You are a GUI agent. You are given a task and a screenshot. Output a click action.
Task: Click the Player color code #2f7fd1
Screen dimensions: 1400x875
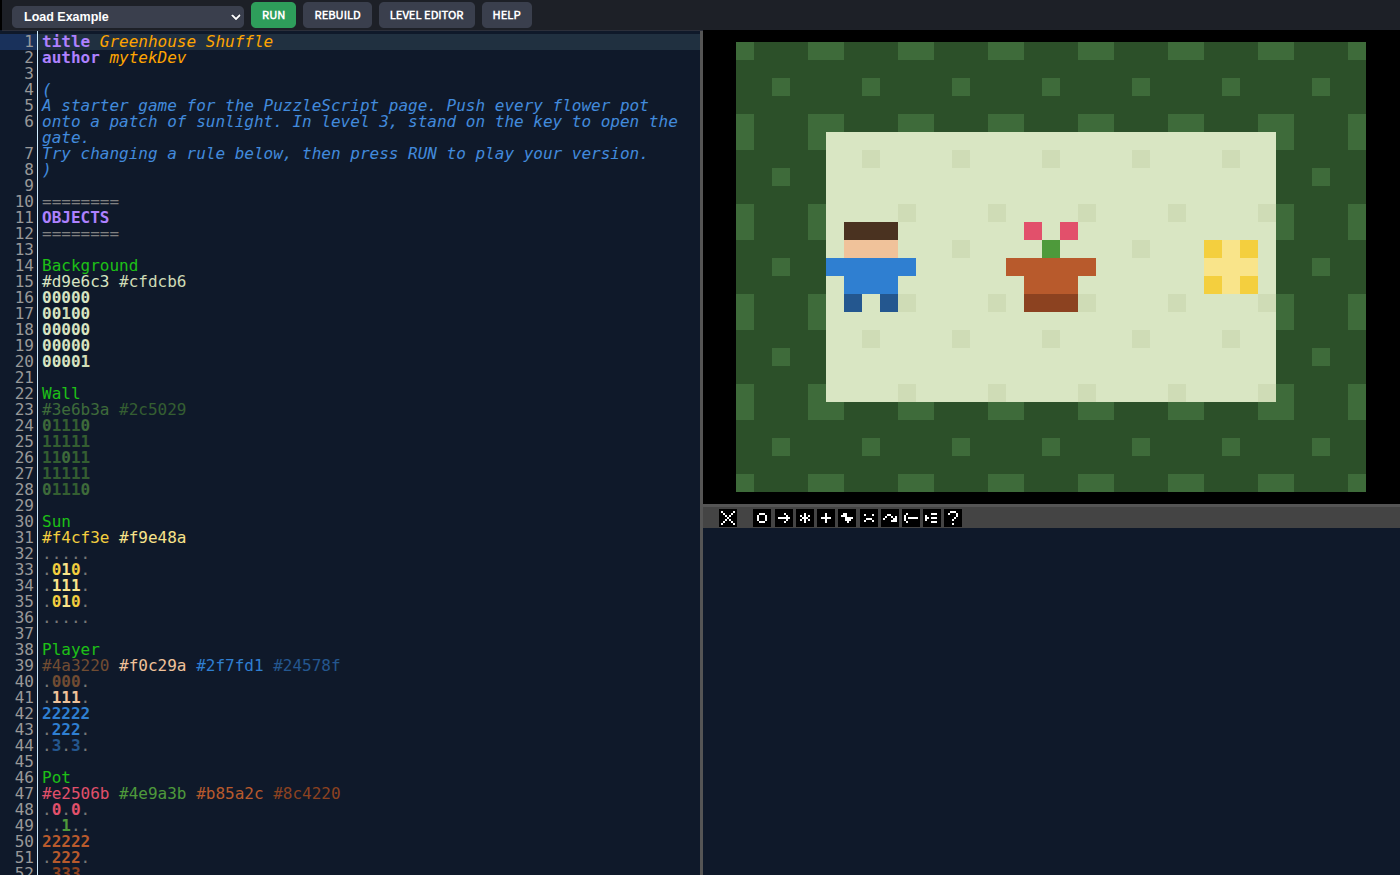tap(230, 665)
